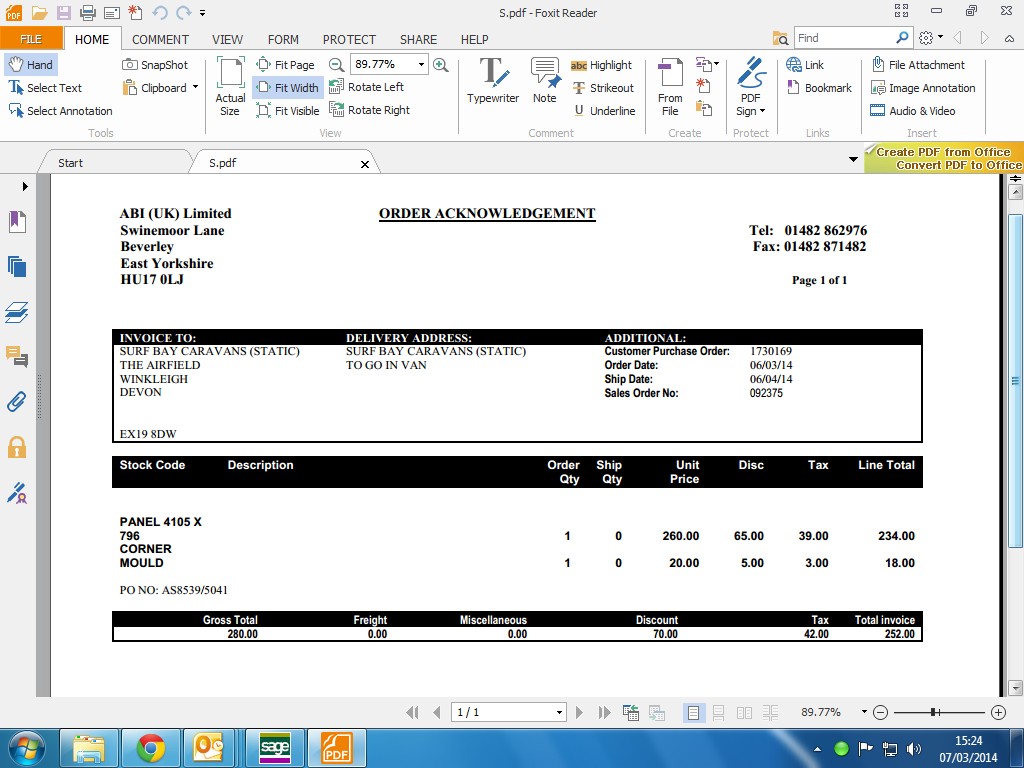The width and height of the screenshot is (1024, 768).
Task: Create PDF From File
Action: [670, 87]
